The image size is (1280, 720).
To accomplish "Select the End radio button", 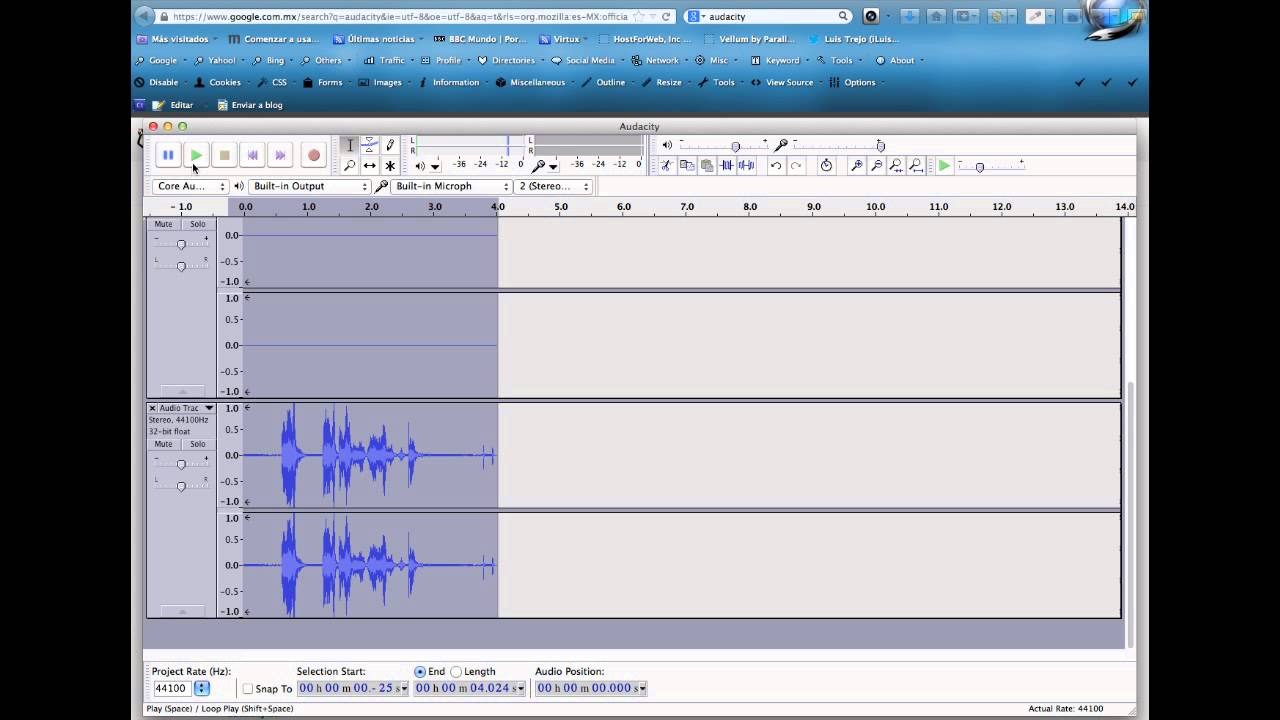I will [420, 672].
